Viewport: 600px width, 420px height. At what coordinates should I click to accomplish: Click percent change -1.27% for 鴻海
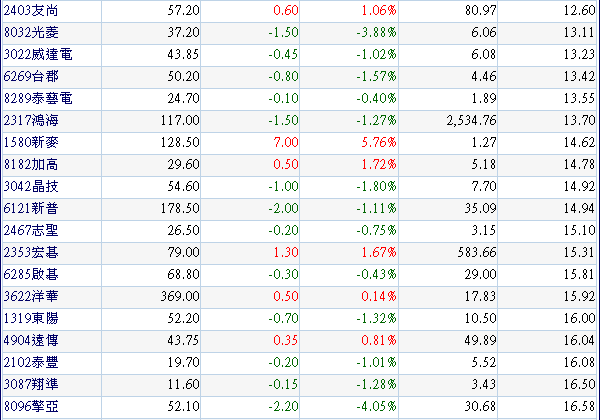click(377, 120)
